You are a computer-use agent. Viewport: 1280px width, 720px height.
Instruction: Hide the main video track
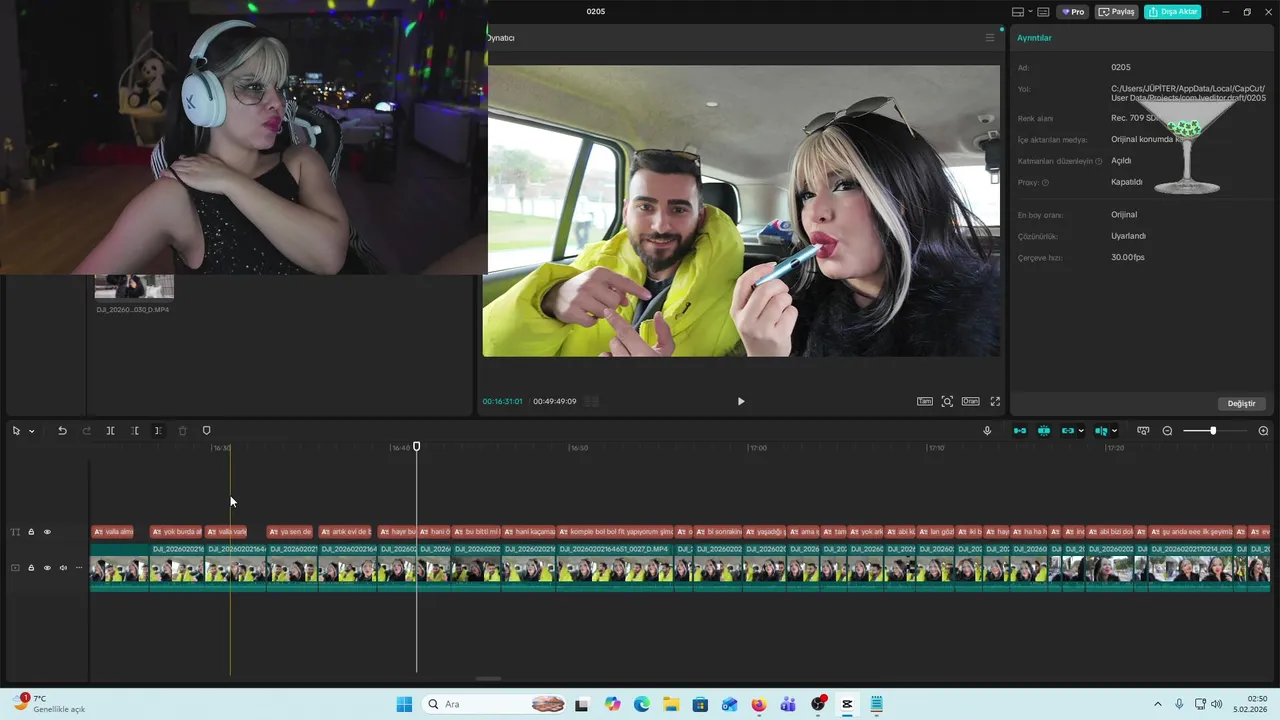[x=47, y=568]
